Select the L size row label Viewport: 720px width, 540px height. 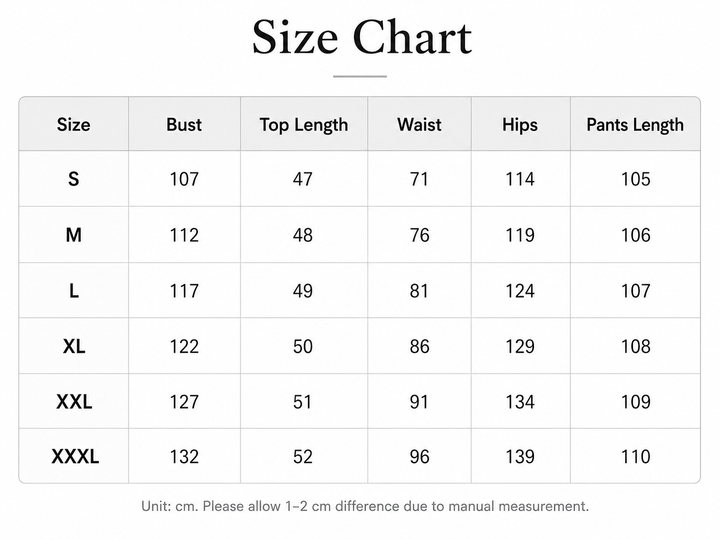point(73,291)
